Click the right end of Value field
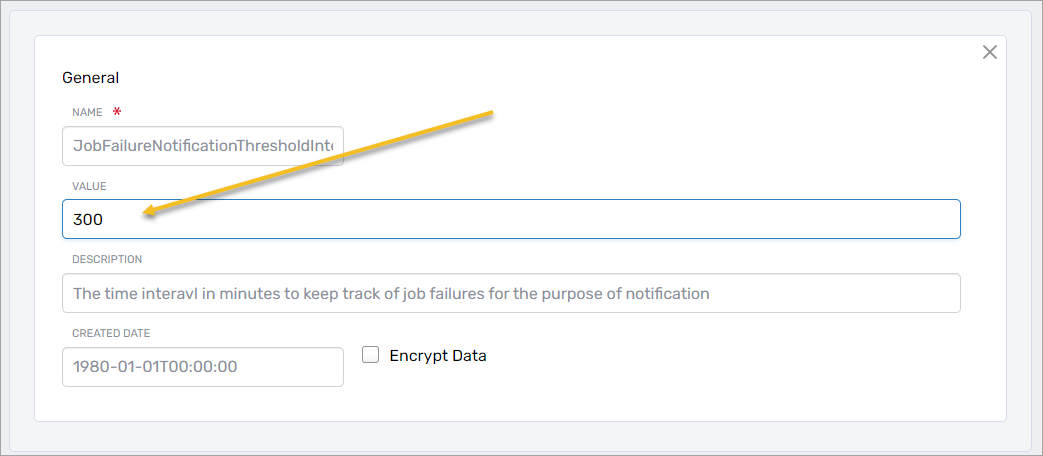The width and height of the screenshot is (1043, 456). 940,219
